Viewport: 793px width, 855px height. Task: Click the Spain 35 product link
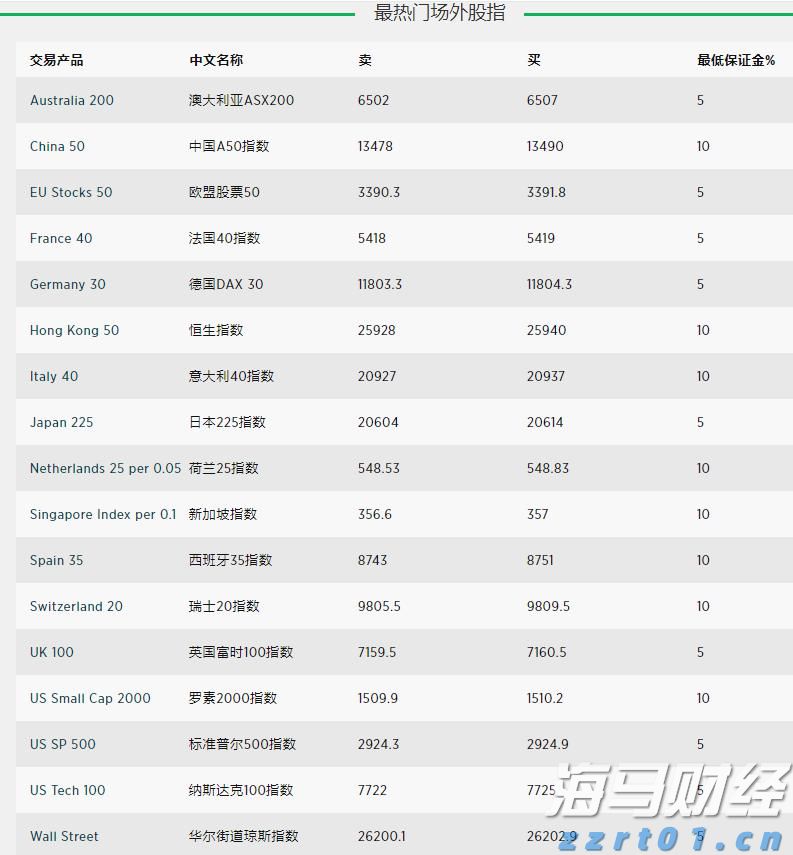point(57,560)
